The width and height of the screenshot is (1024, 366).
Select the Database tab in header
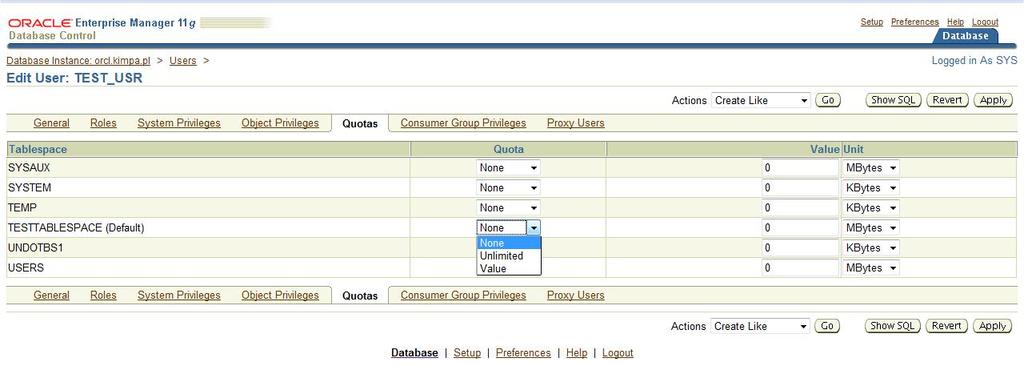(x=965, y=36)
